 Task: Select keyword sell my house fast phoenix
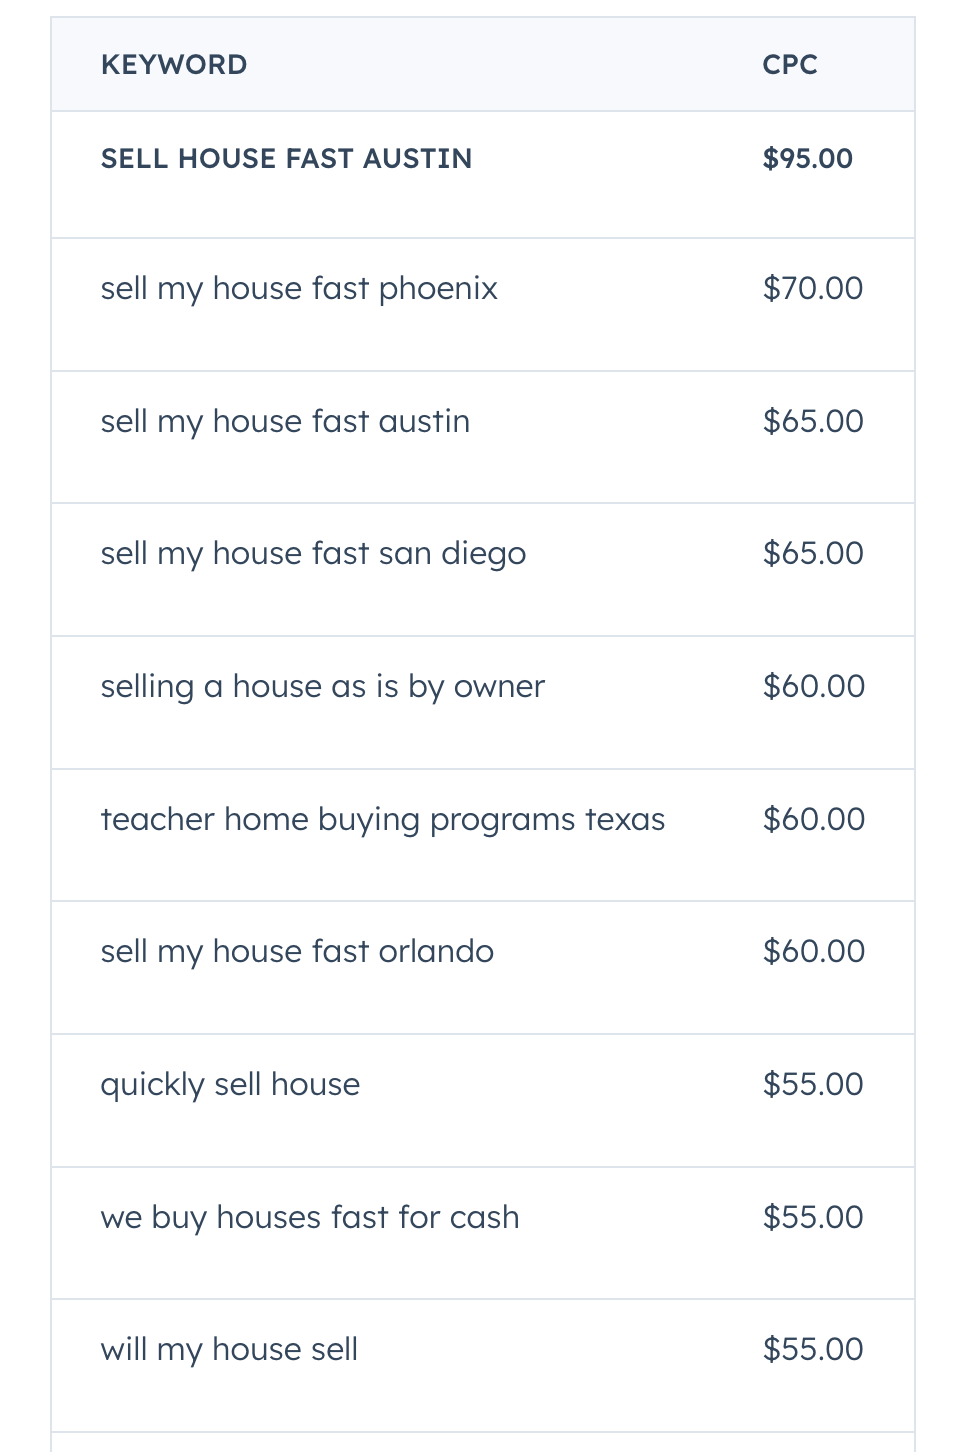[299, 289]
